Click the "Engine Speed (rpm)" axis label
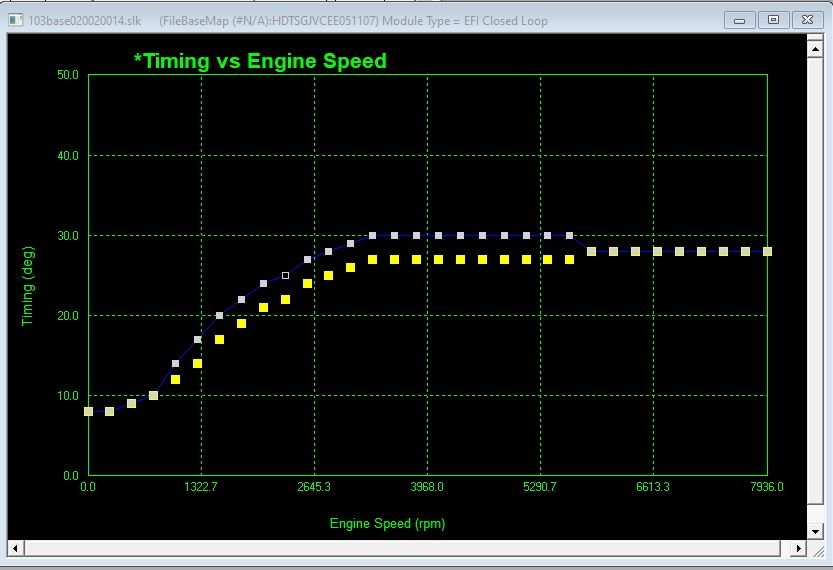Screen dimensions: 833x570 pyautogui.click(x=387, y=523)
